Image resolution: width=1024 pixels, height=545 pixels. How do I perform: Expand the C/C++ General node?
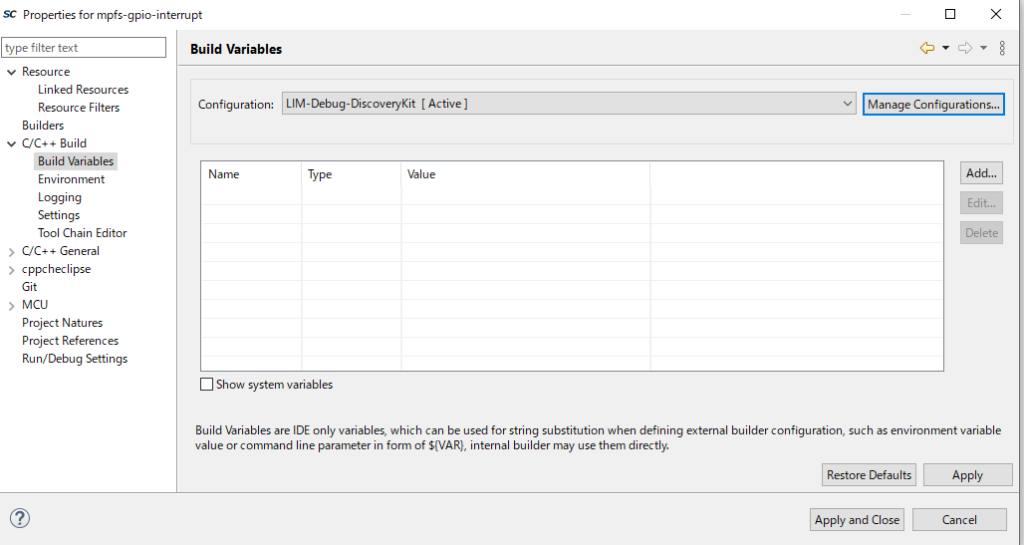click(11, 251)
